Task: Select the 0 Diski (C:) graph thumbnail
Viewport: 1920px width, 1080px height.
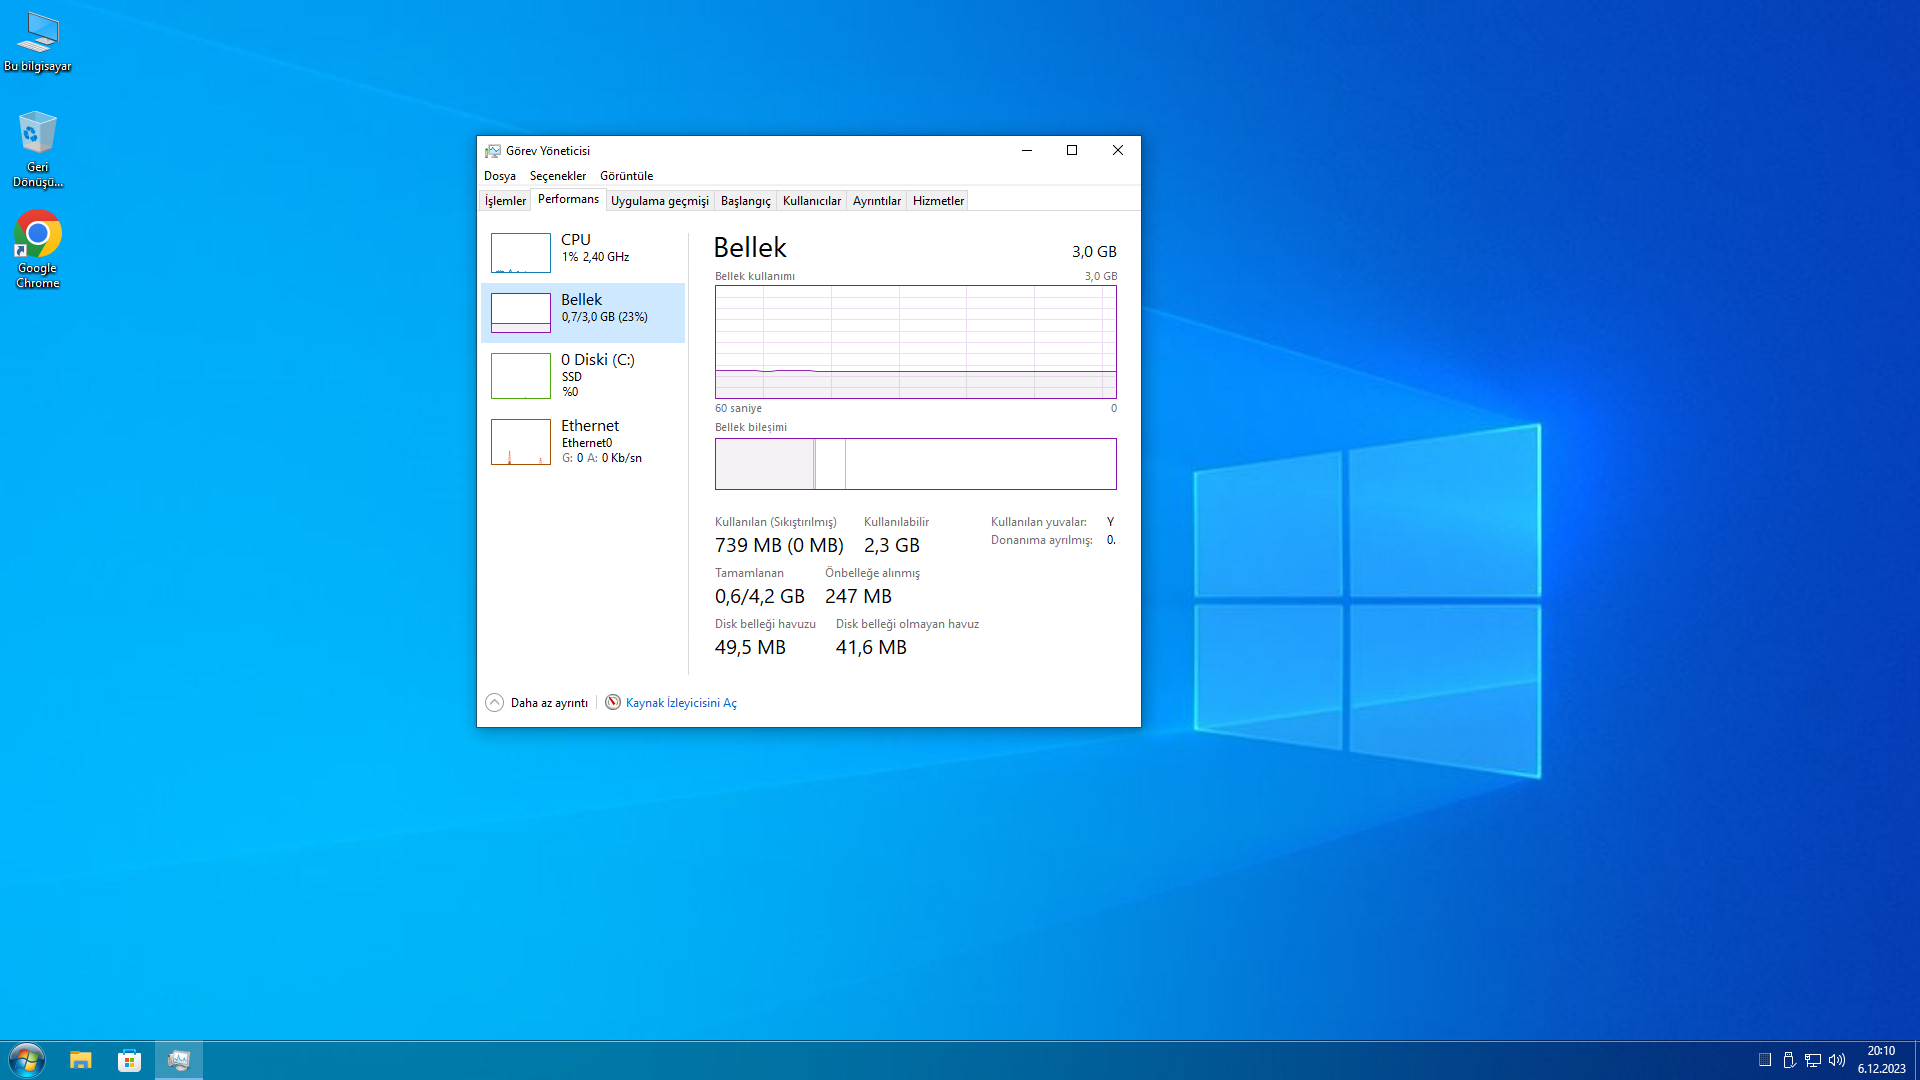Action: pyautogui.click(x=520, y=376)
